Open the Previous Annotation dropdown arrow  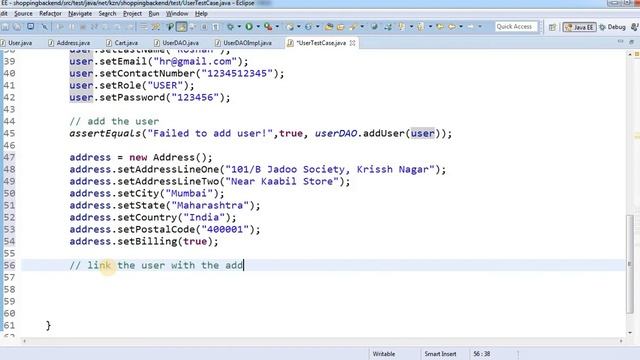click(x=430, y=27)
